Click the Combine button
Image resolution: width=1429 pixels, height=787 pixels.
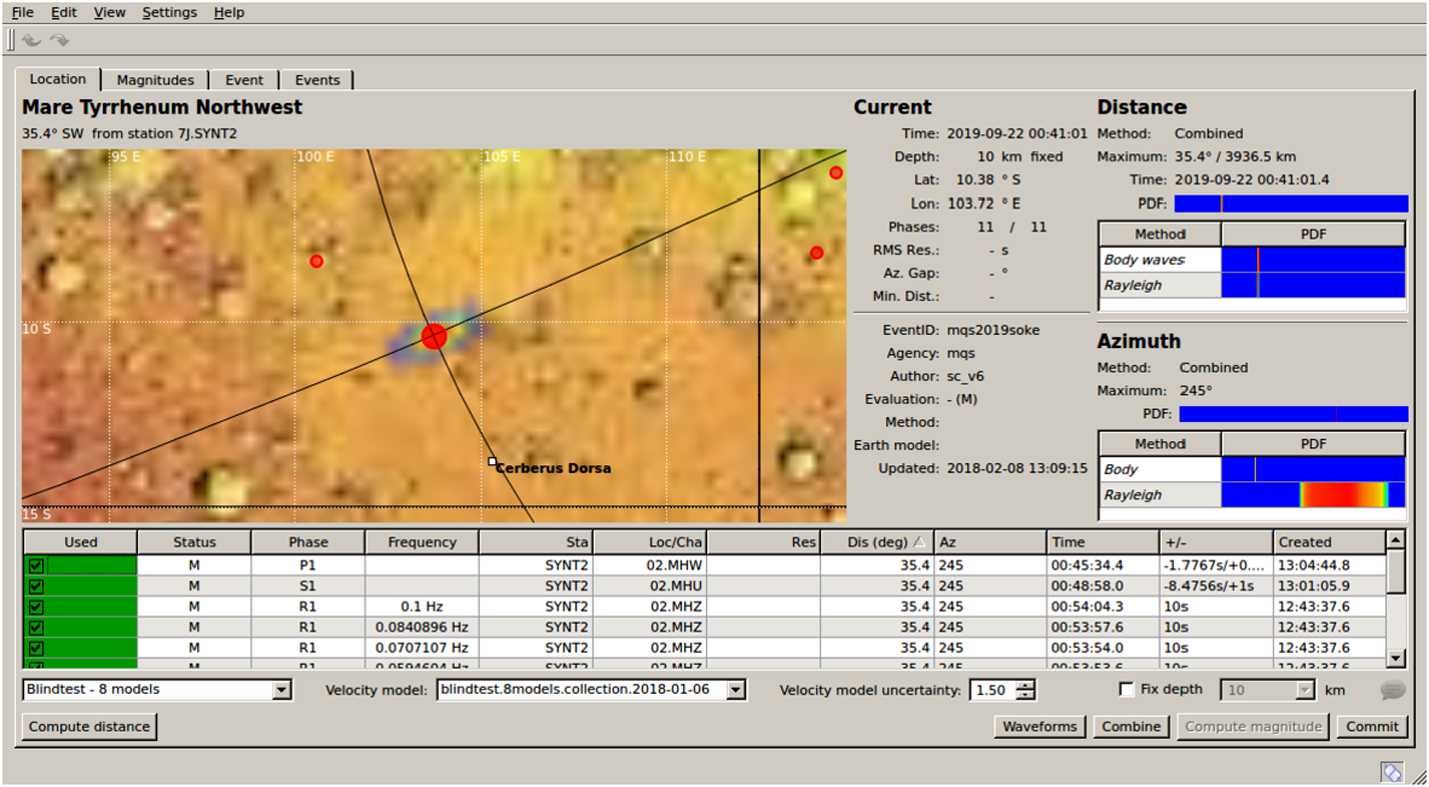pos(1131,726)
